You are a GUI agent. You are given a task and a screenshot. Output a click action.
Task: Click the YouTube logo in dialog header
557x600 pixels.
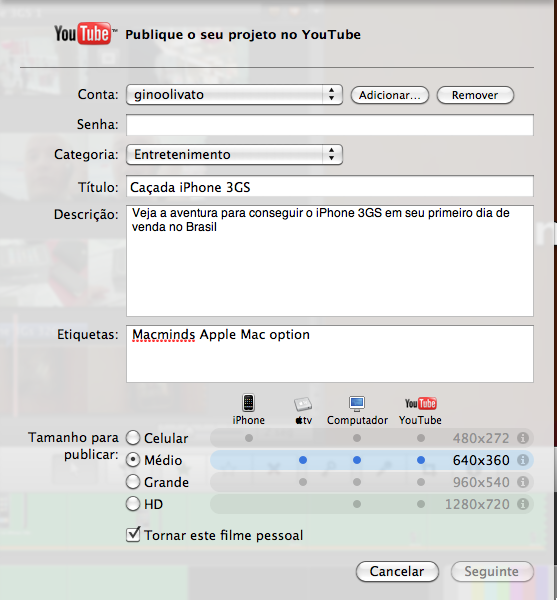point(85,33)
